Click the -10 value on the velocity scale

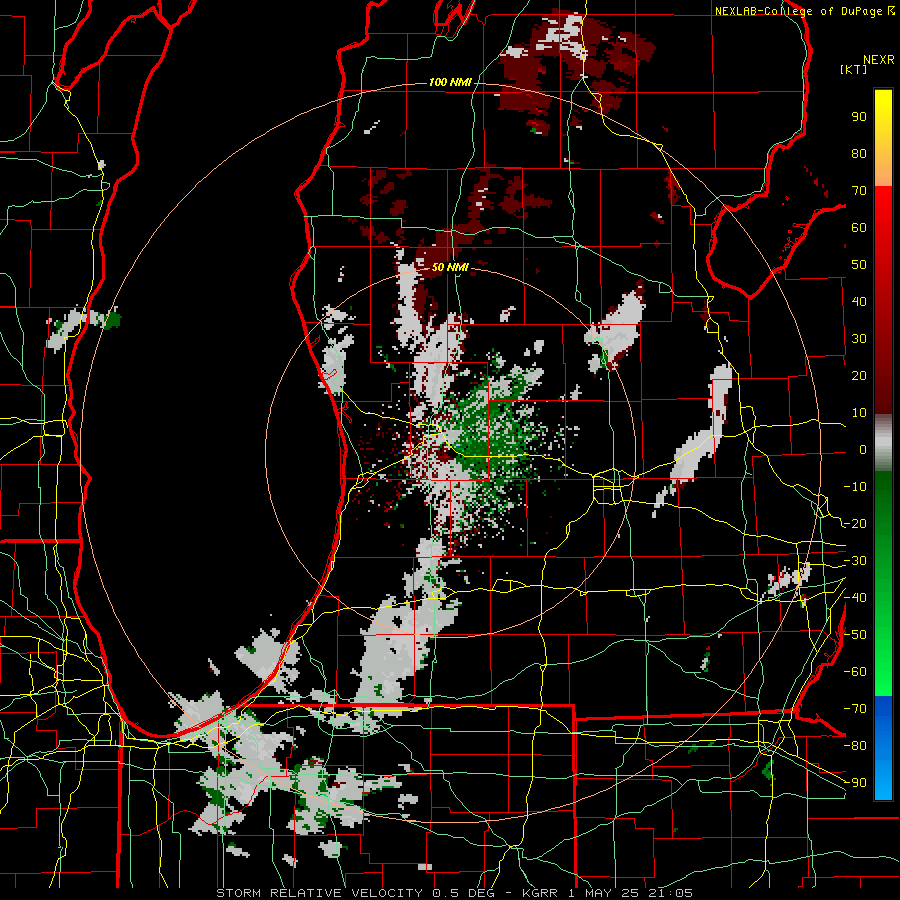(x=855, y=487)
